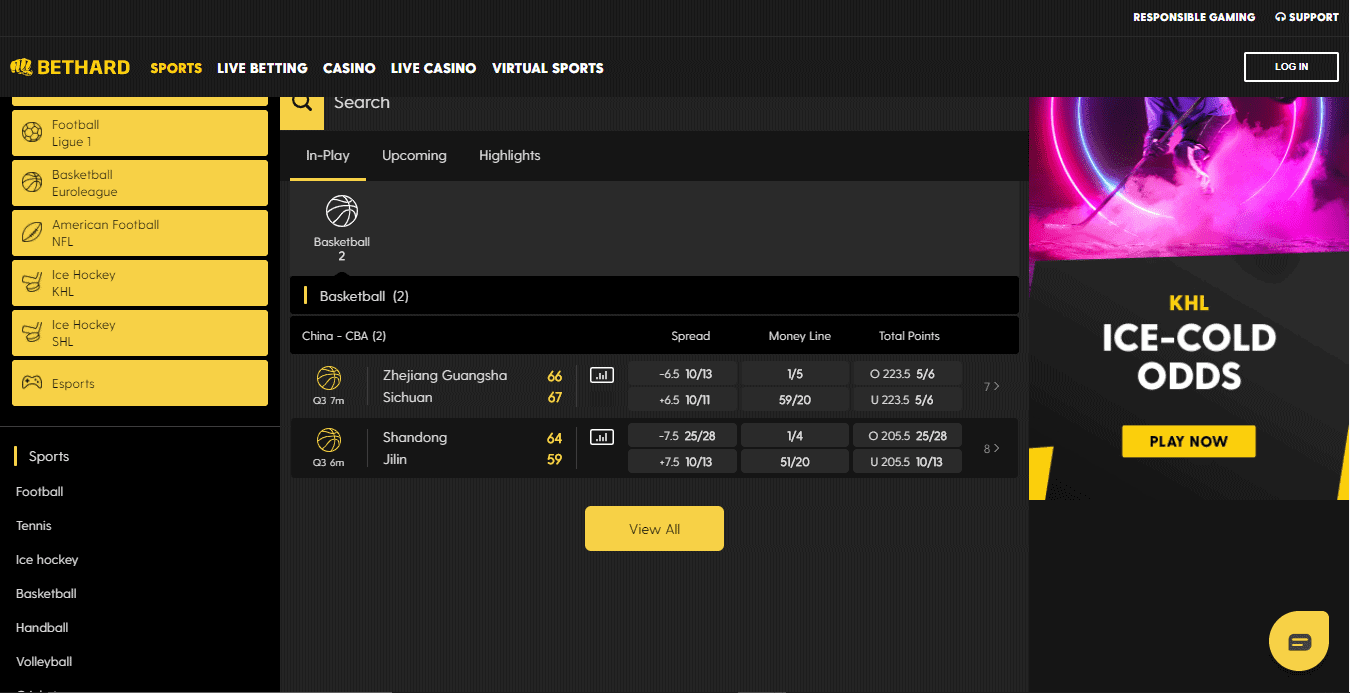Open Zhejiang Guangsha team name
Screen dimensions: 1350x693
coord(445,376)
